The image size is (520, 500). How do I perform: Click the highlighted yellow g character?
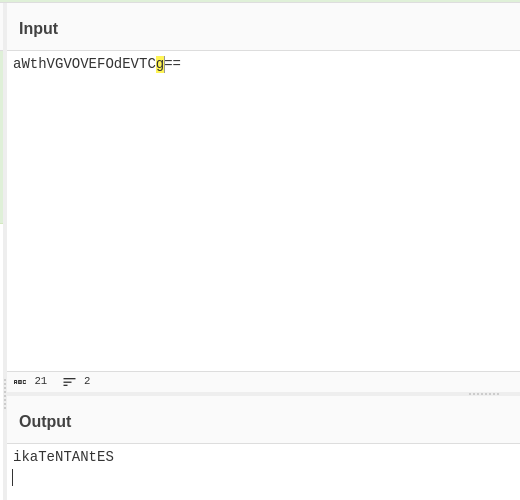pyautogui.click(x=160, y=64)
